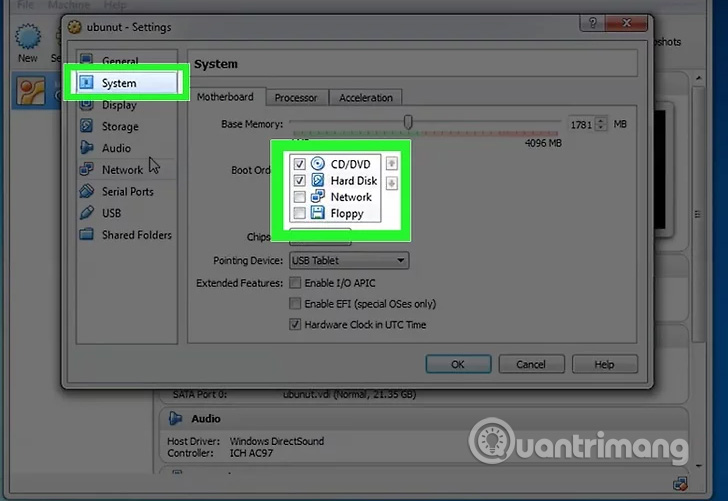This screenshot has height=501, width=728.
Task: Open the Shared Folders settings category
Action: point(126,235)
